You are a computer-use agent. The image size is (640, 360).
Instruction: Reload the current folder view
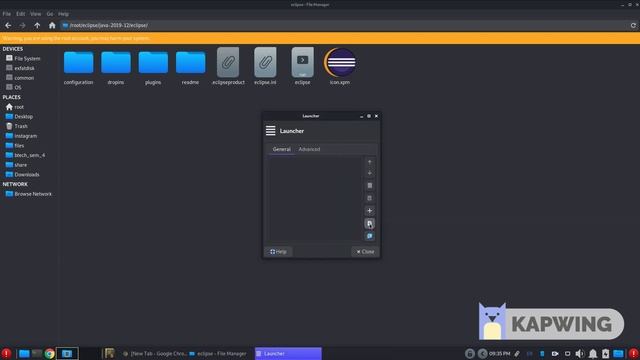(633, 25)
